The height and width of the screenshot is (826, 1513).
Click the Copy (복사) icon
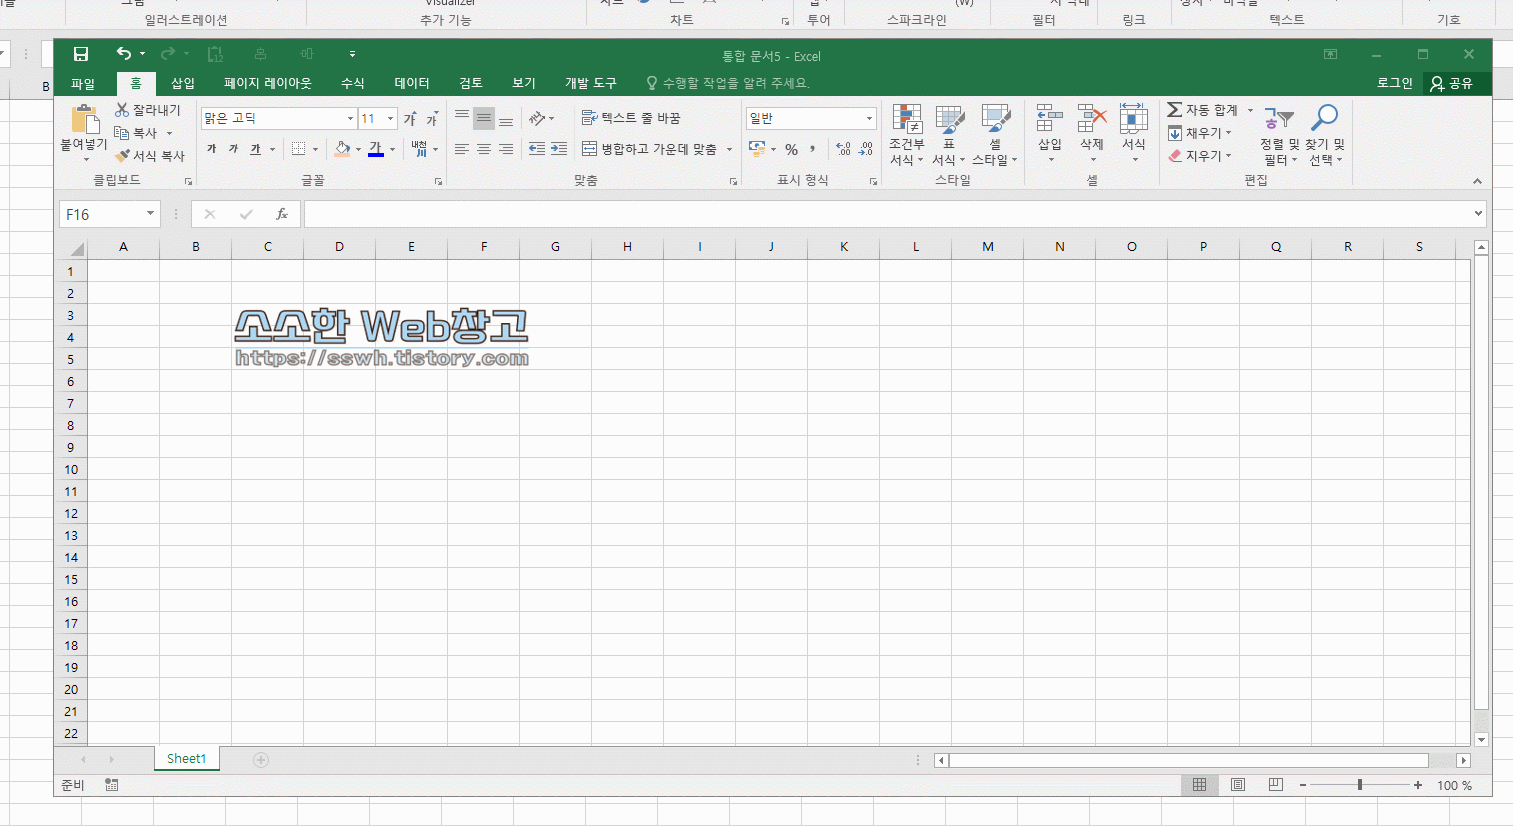[122, 133]
